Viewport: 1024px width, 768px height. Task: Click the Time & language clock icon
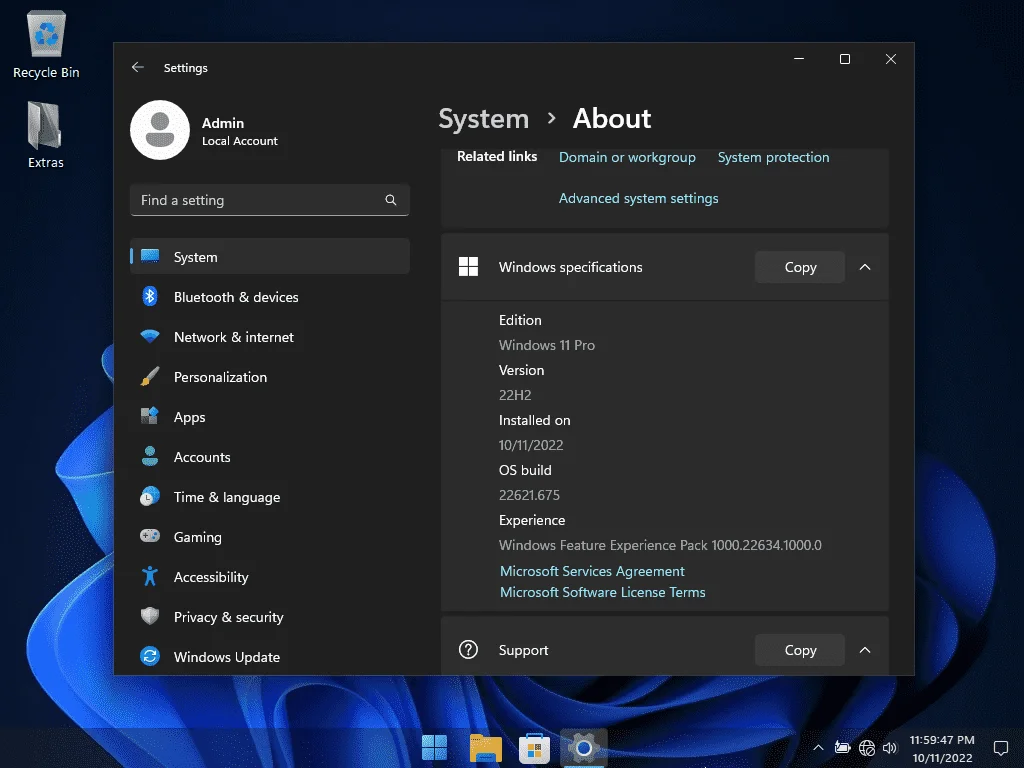point(150,497)
